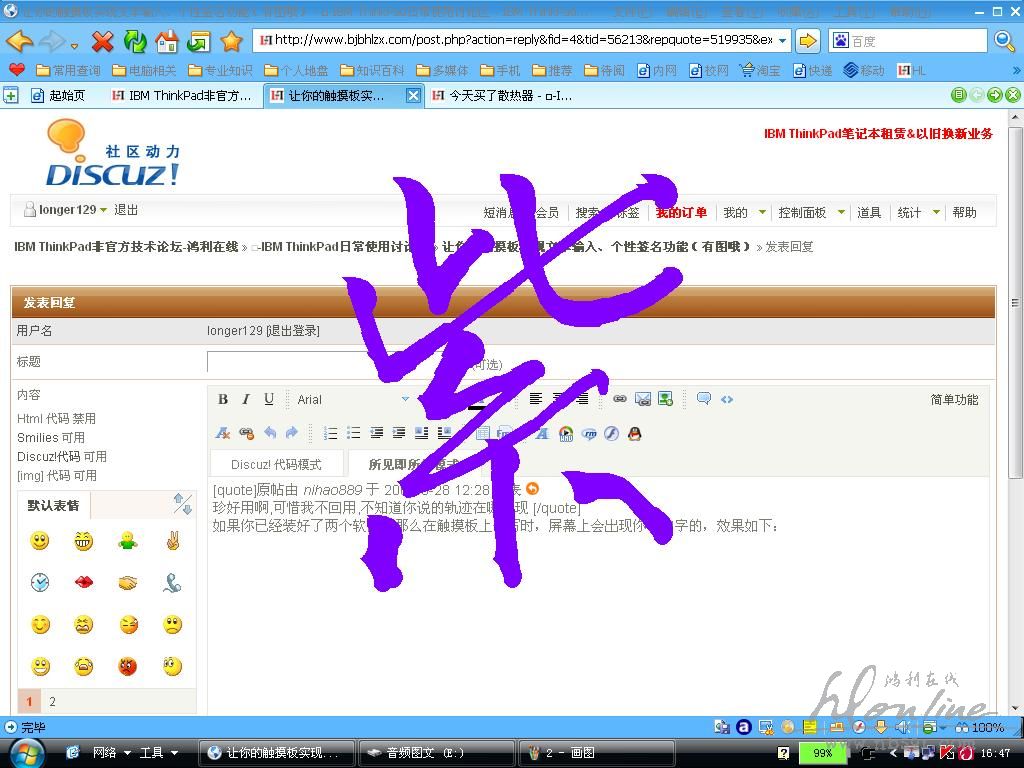Insert QQ penguin icon in editor

634,434
